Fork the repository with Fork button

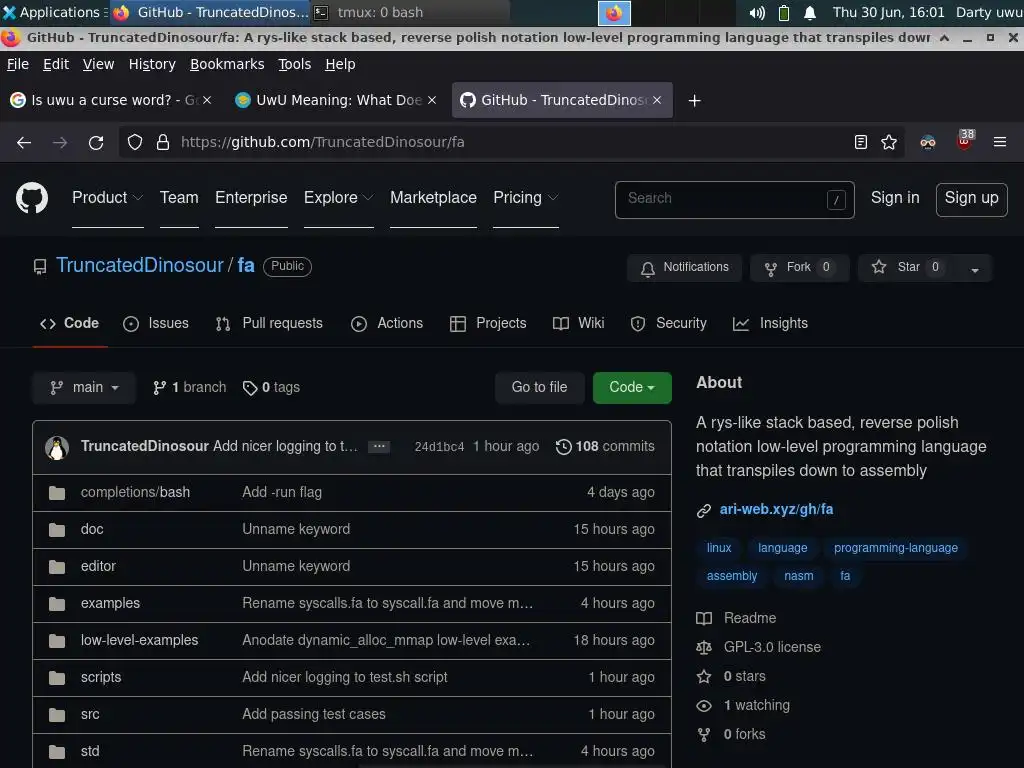click(x=800, y=267)
